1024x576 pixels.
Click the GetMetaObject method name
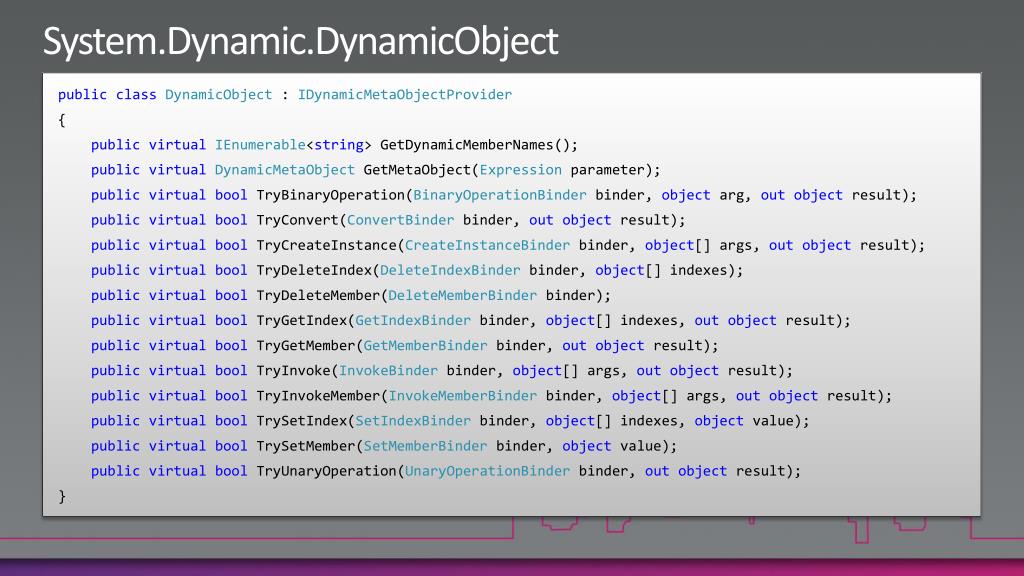417,170
